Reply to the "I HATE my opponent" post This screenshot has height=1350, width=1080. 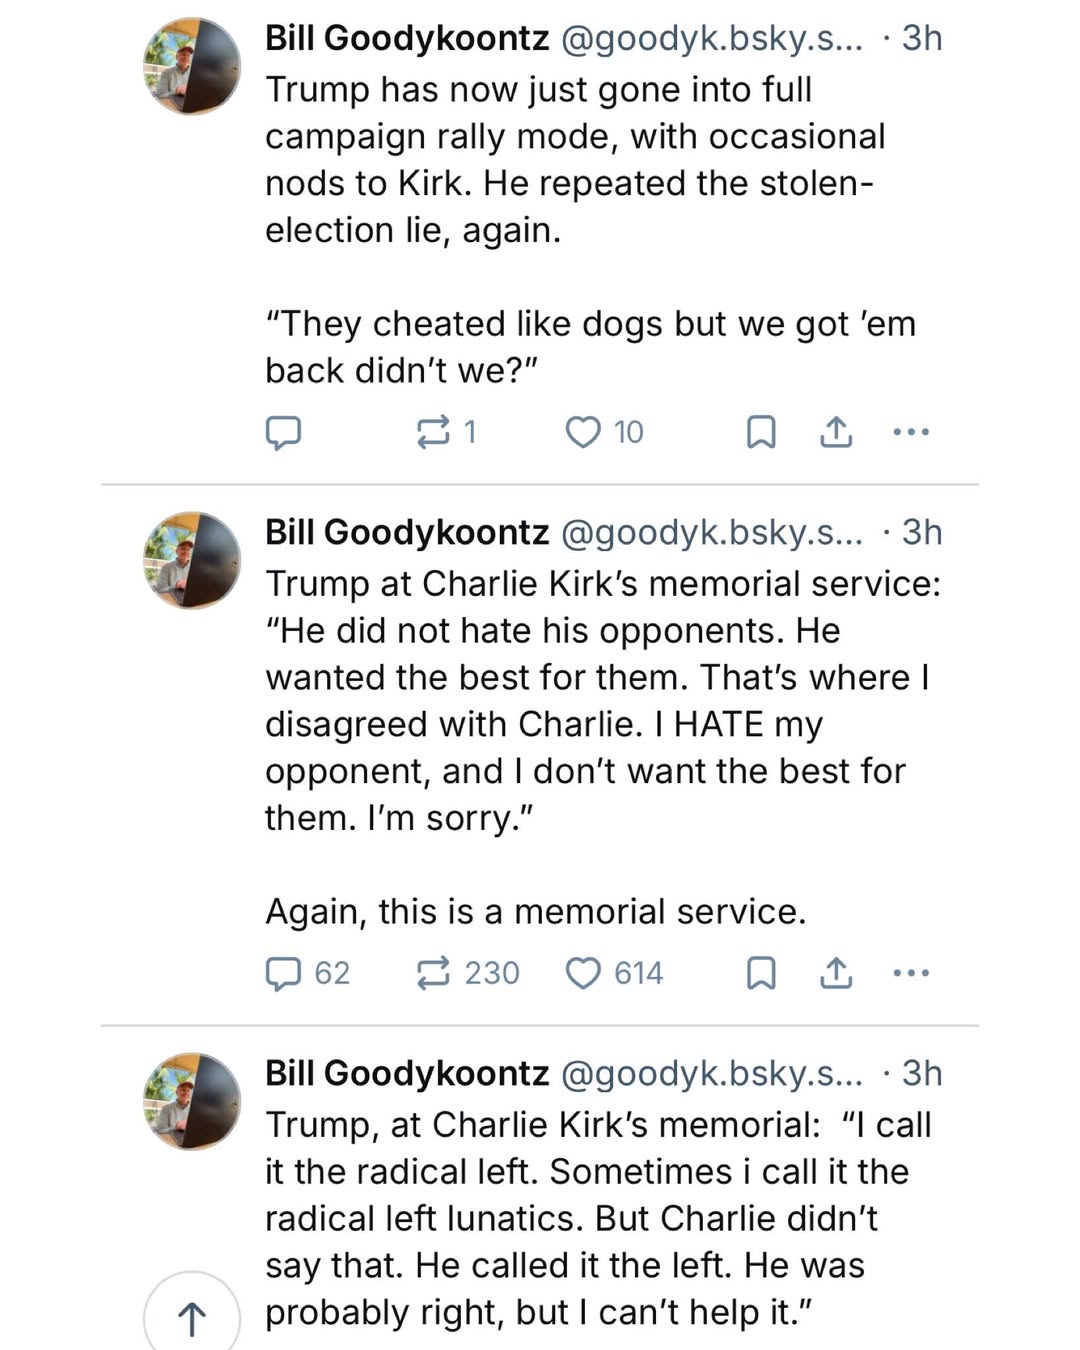[x=285, y=972]
